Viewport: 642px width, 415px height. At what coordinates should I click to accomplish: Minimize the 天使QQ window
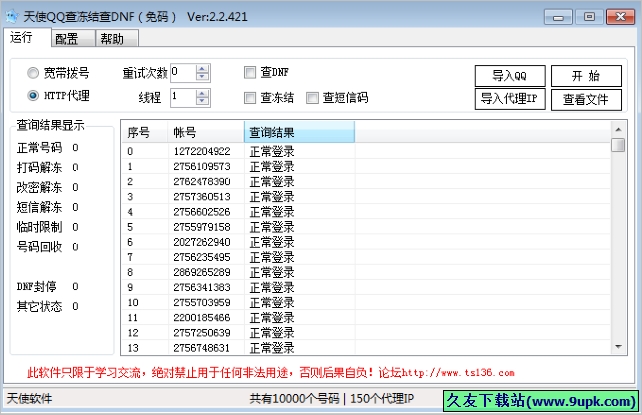point(558,17)
